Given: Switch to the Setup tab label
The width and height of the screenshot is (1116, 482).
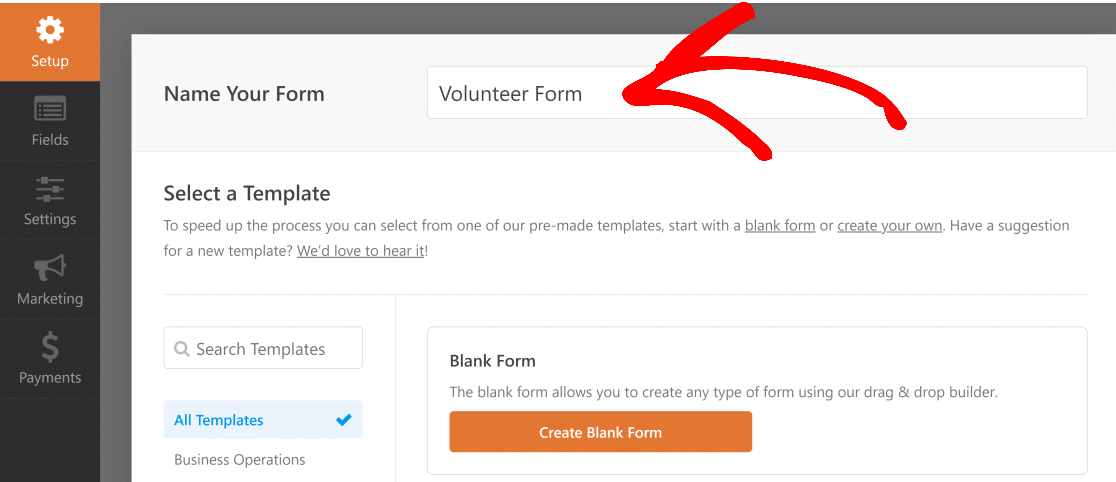Looking at the screenshot, I should [50, 61].
